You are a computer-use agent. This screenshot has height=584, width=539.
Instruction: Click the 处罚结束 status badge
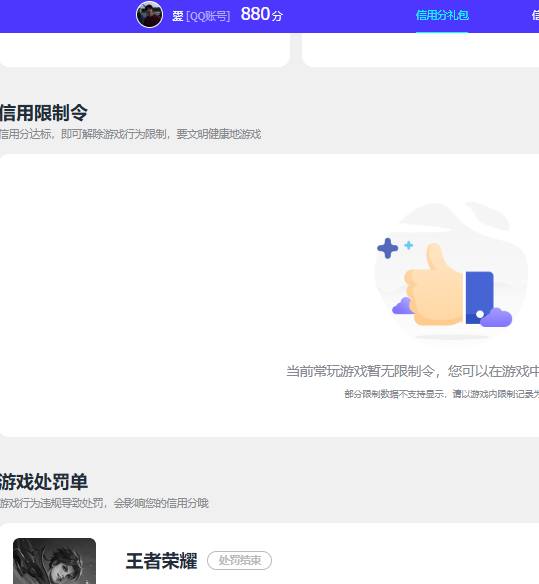pos(239,560)
